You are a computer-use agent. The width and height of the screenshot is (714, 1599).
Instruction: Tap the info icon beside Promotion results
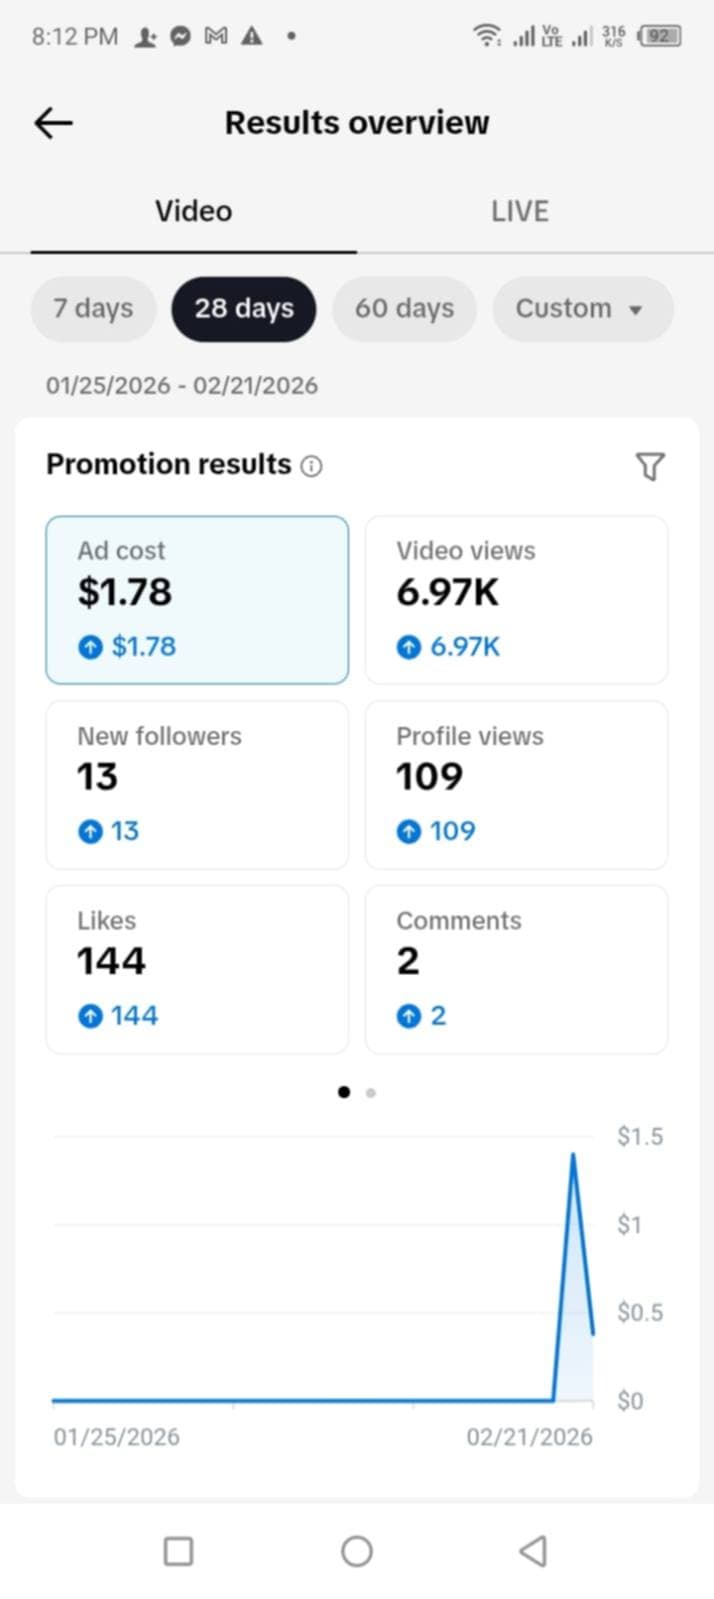pos(312,466)
